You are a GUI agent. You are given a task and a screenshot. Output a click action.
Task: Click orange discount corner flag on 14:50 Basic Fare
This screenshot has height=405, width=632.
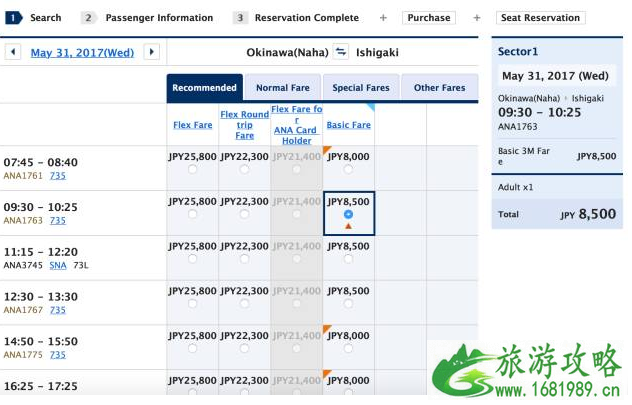326,328
